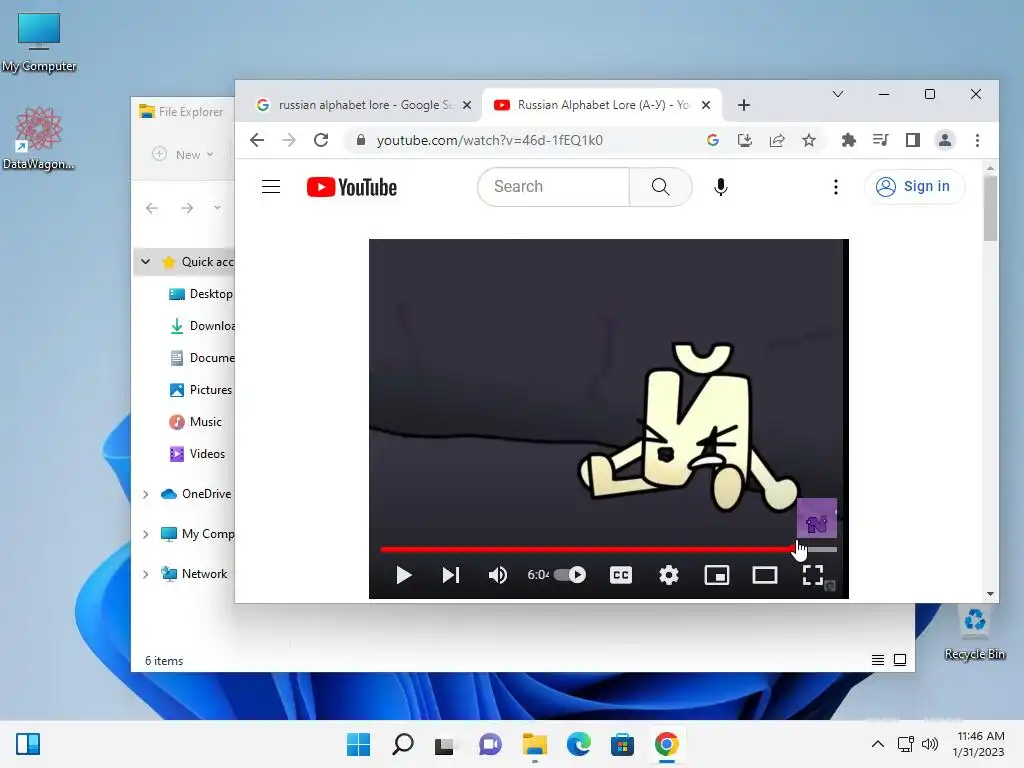Screen dimensions: 1024x768
Task: Switch File Explorer to large icons view
Action: pyautogui.click(x=900, y=660)
